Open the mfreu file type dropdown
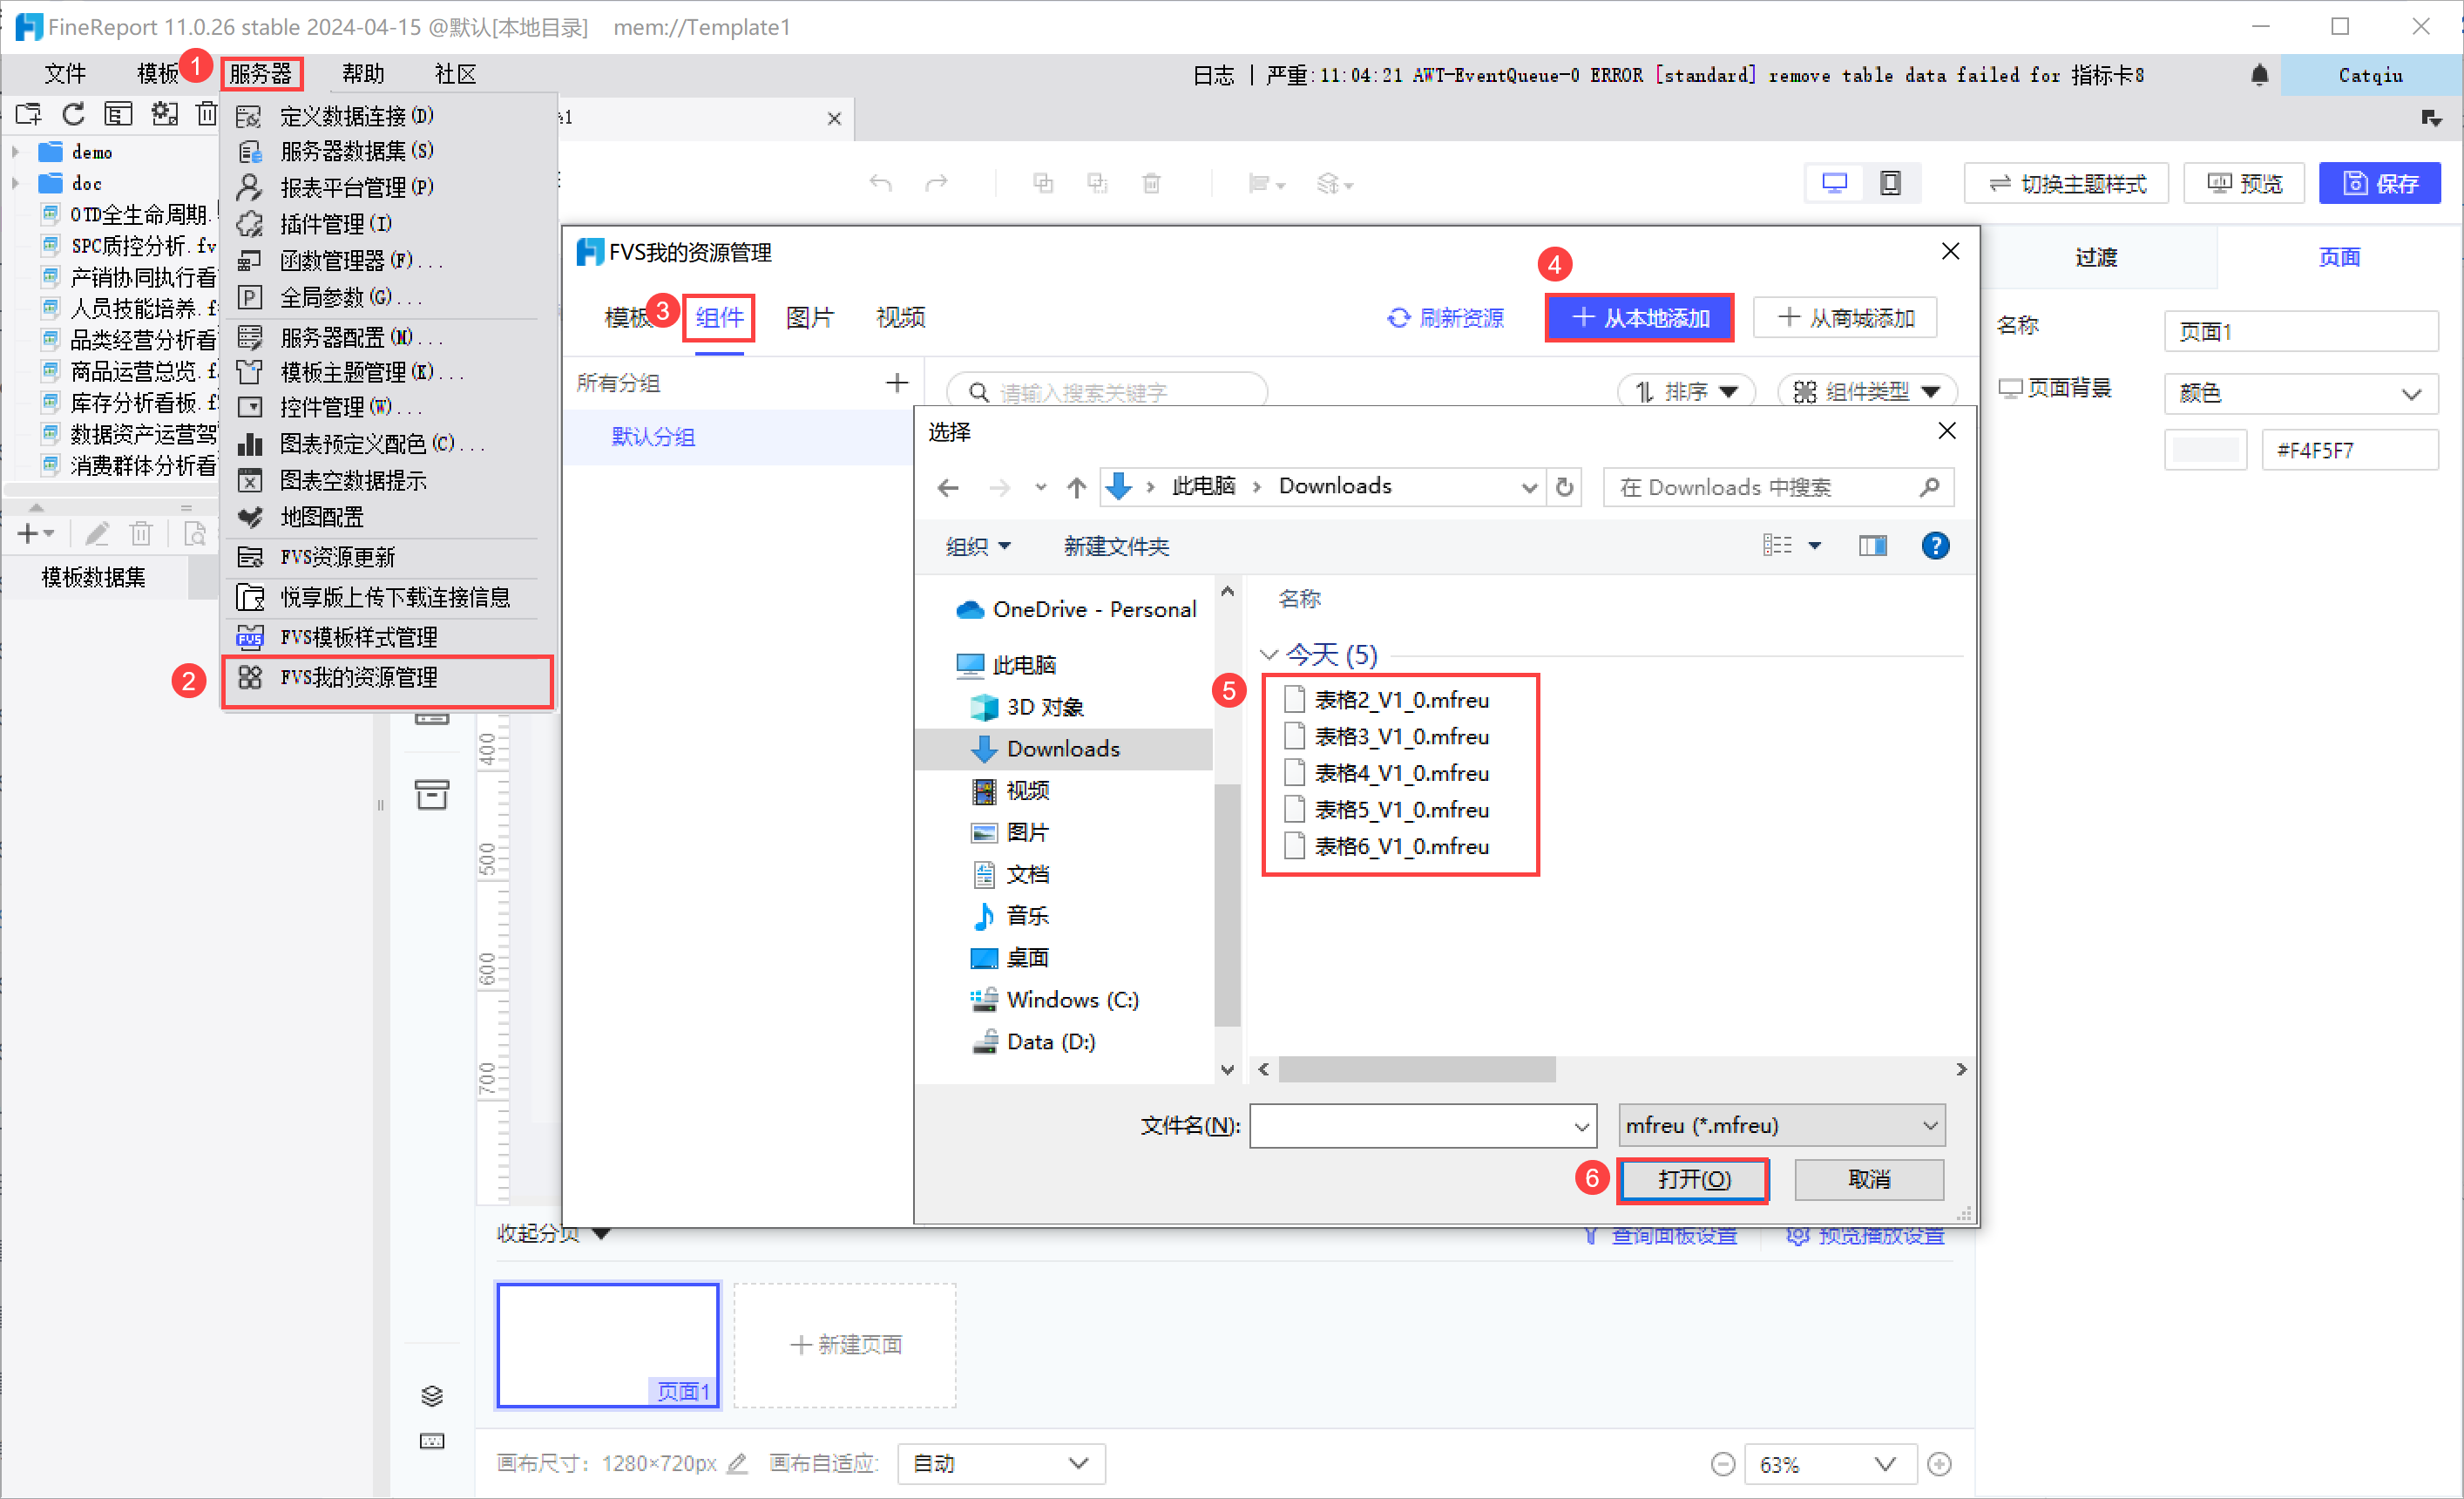The width and height of the screenshot is (2464, 1499). click(1781, 1126)
